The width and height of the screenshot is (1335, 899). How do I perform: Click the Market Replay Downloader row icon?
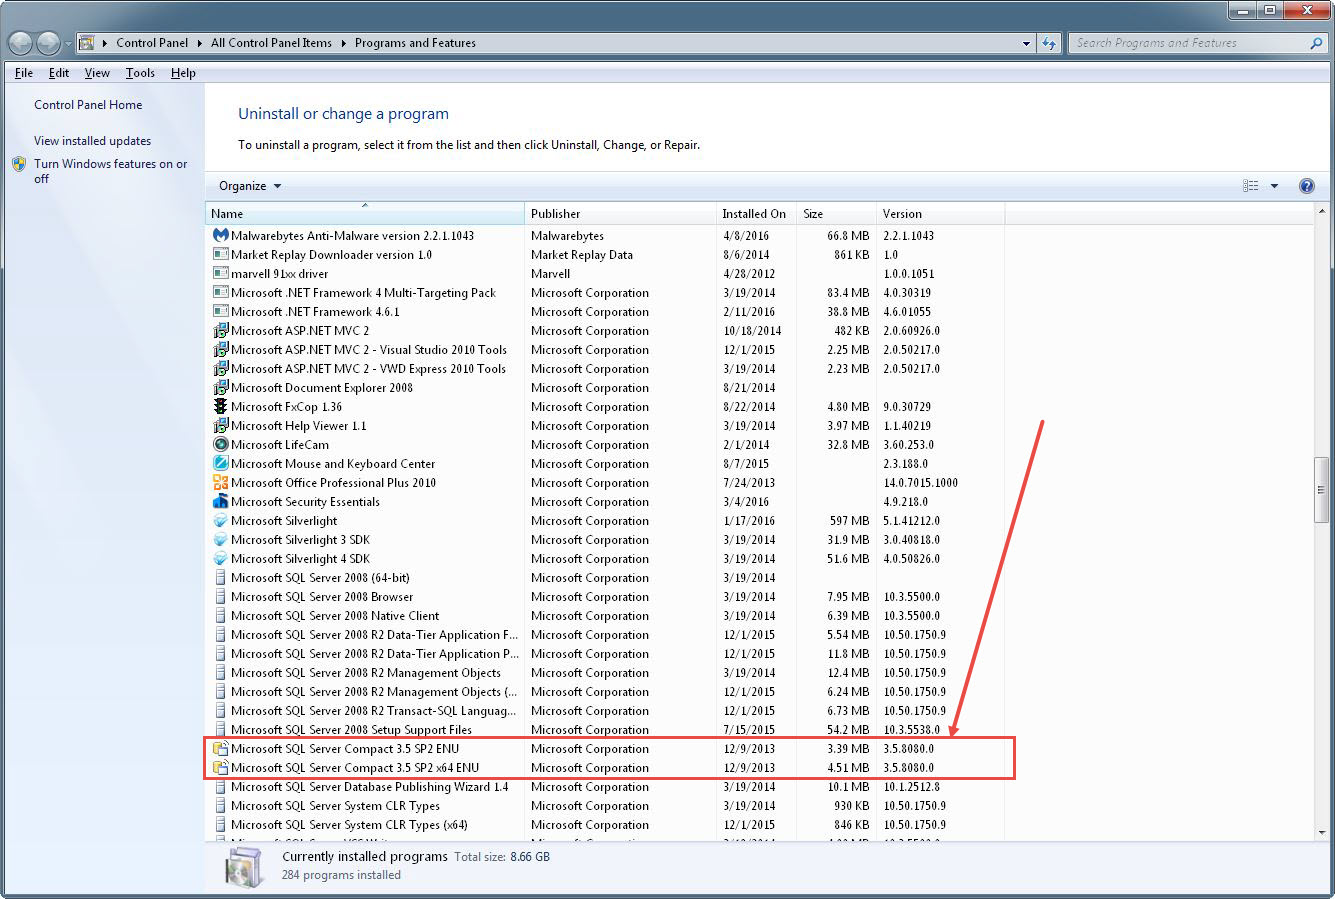coord(221,254)
